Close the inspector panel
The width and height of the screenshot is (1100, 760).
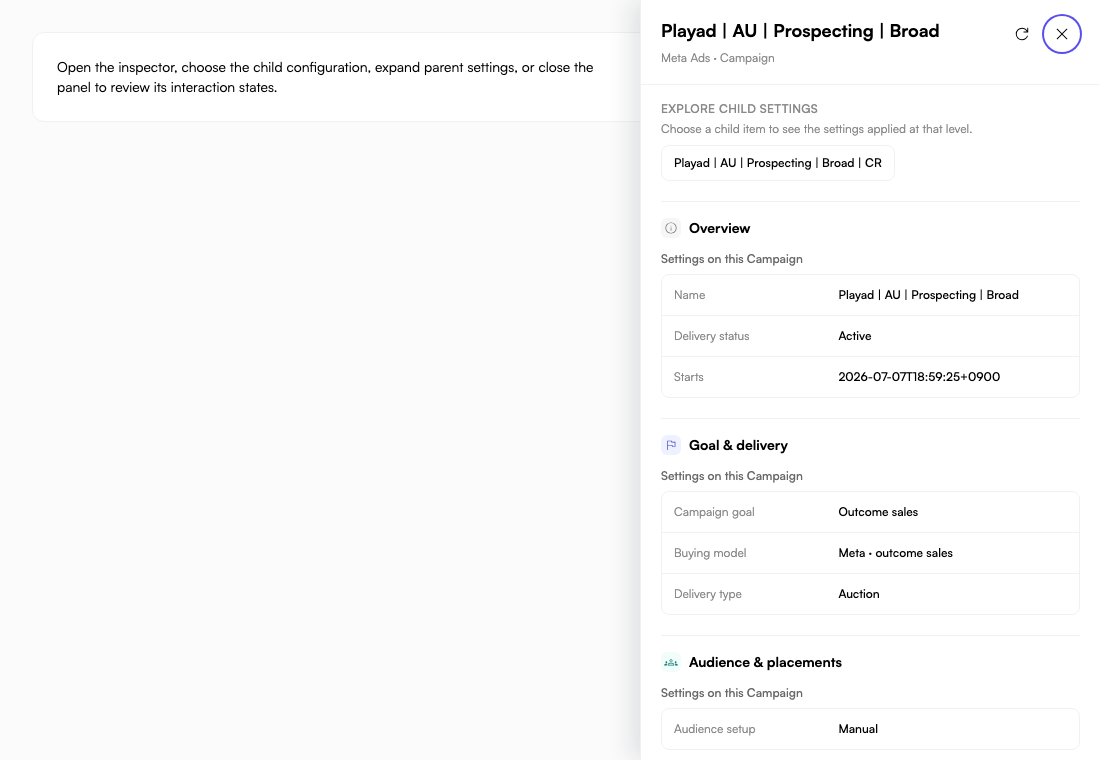coord(1061,34)
